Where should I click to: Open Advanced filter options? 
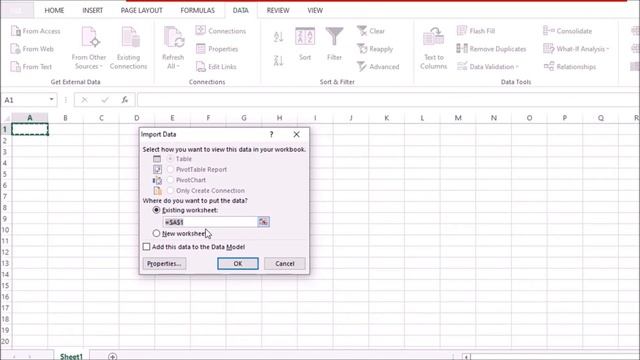[x=378, y=67]
